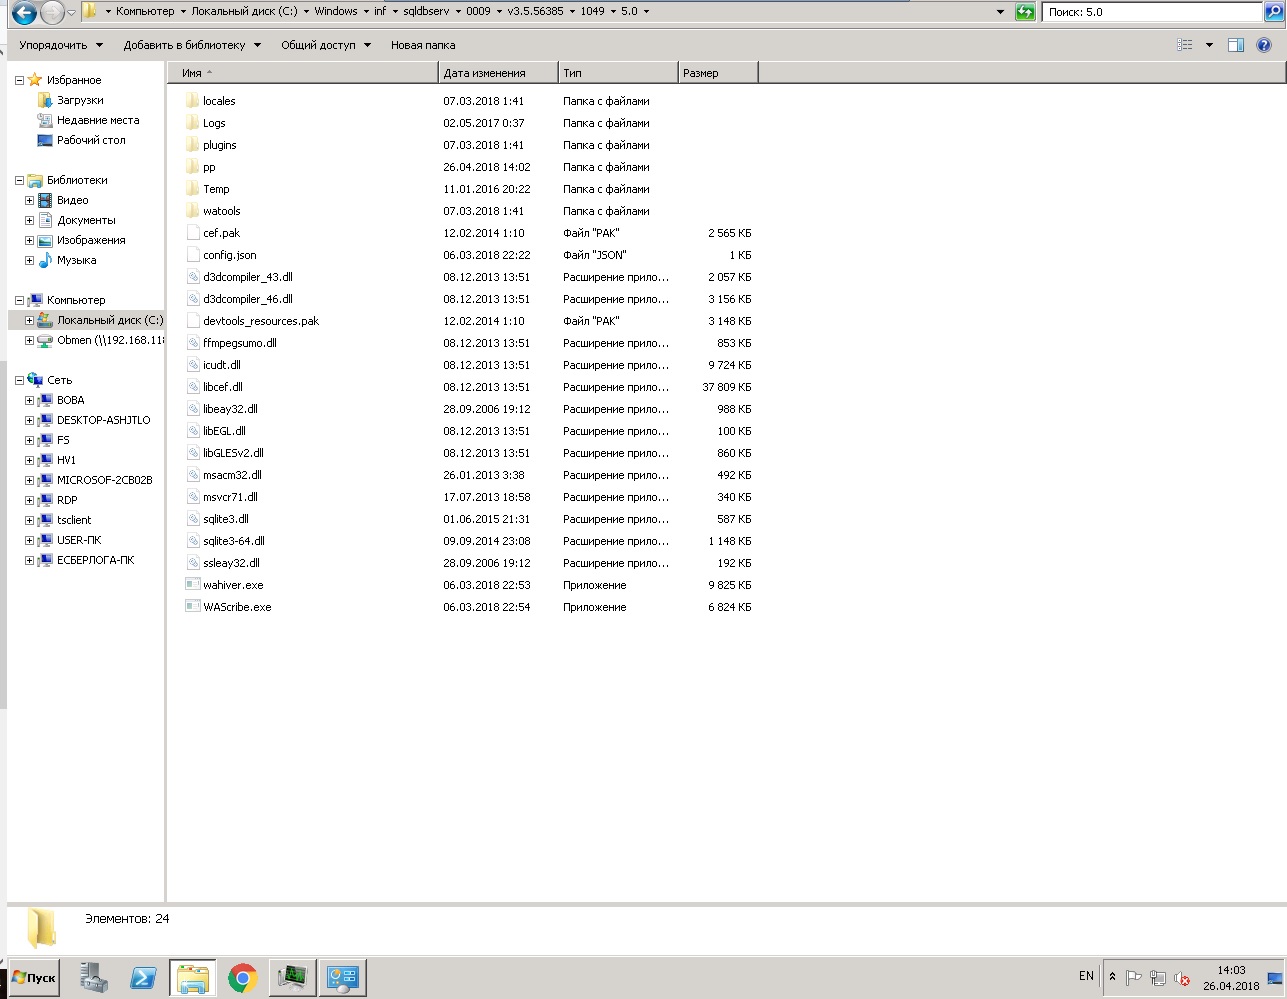Select the devtools_resources.pak file name

[261, 321]
